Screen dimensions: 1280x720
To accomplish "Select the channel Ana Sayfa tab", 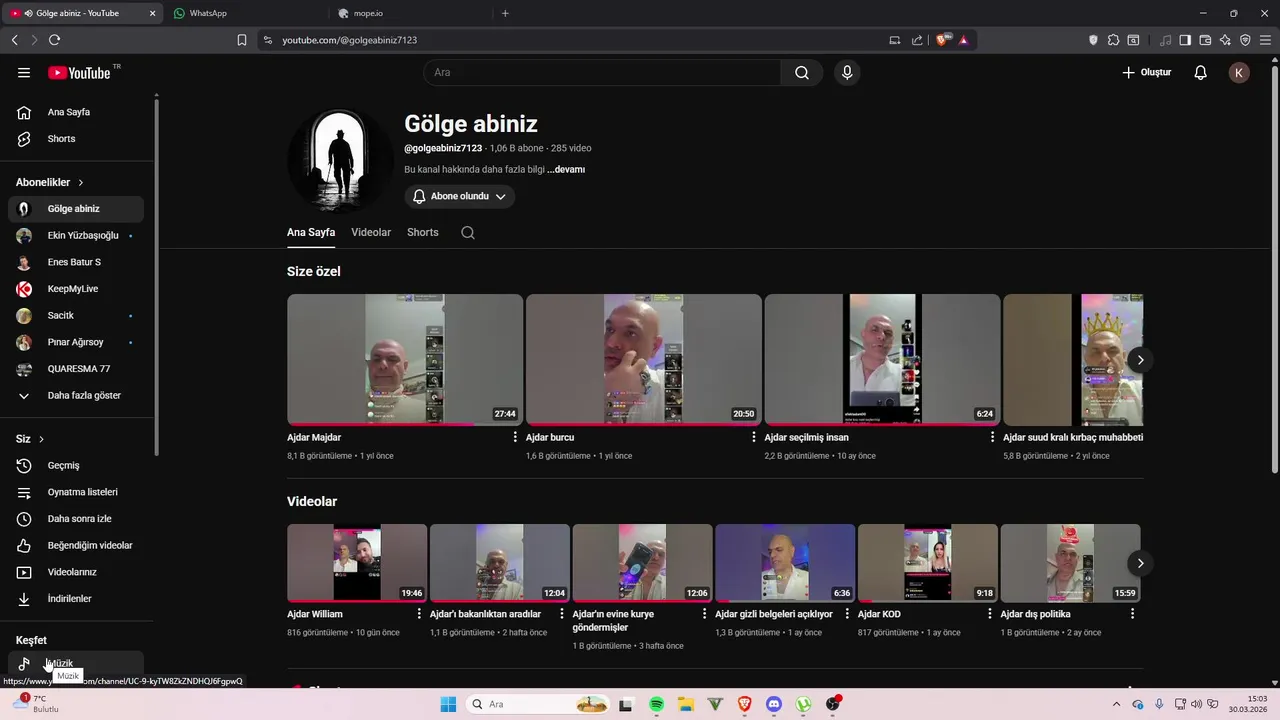I will (311, 232).
